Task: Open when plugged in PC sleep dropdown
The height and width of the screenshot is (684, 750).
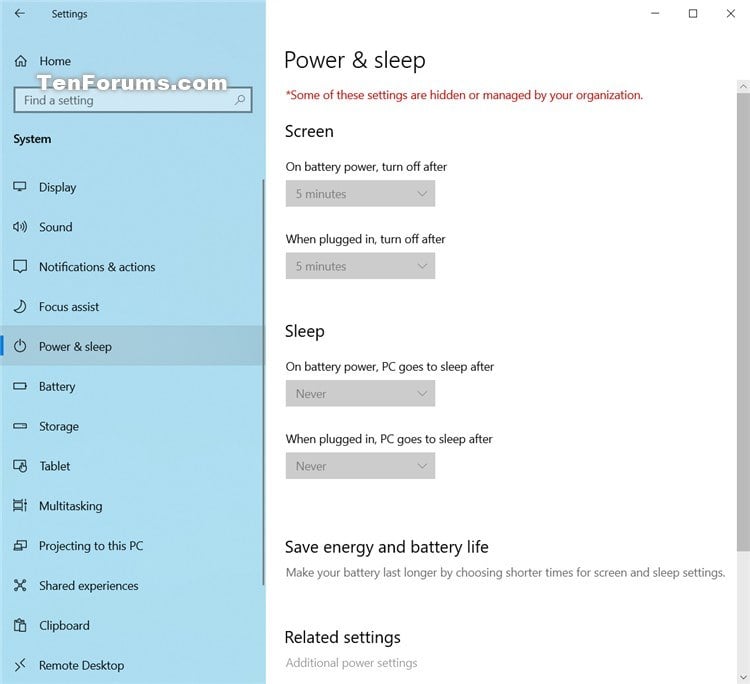Action: (360, 466)
